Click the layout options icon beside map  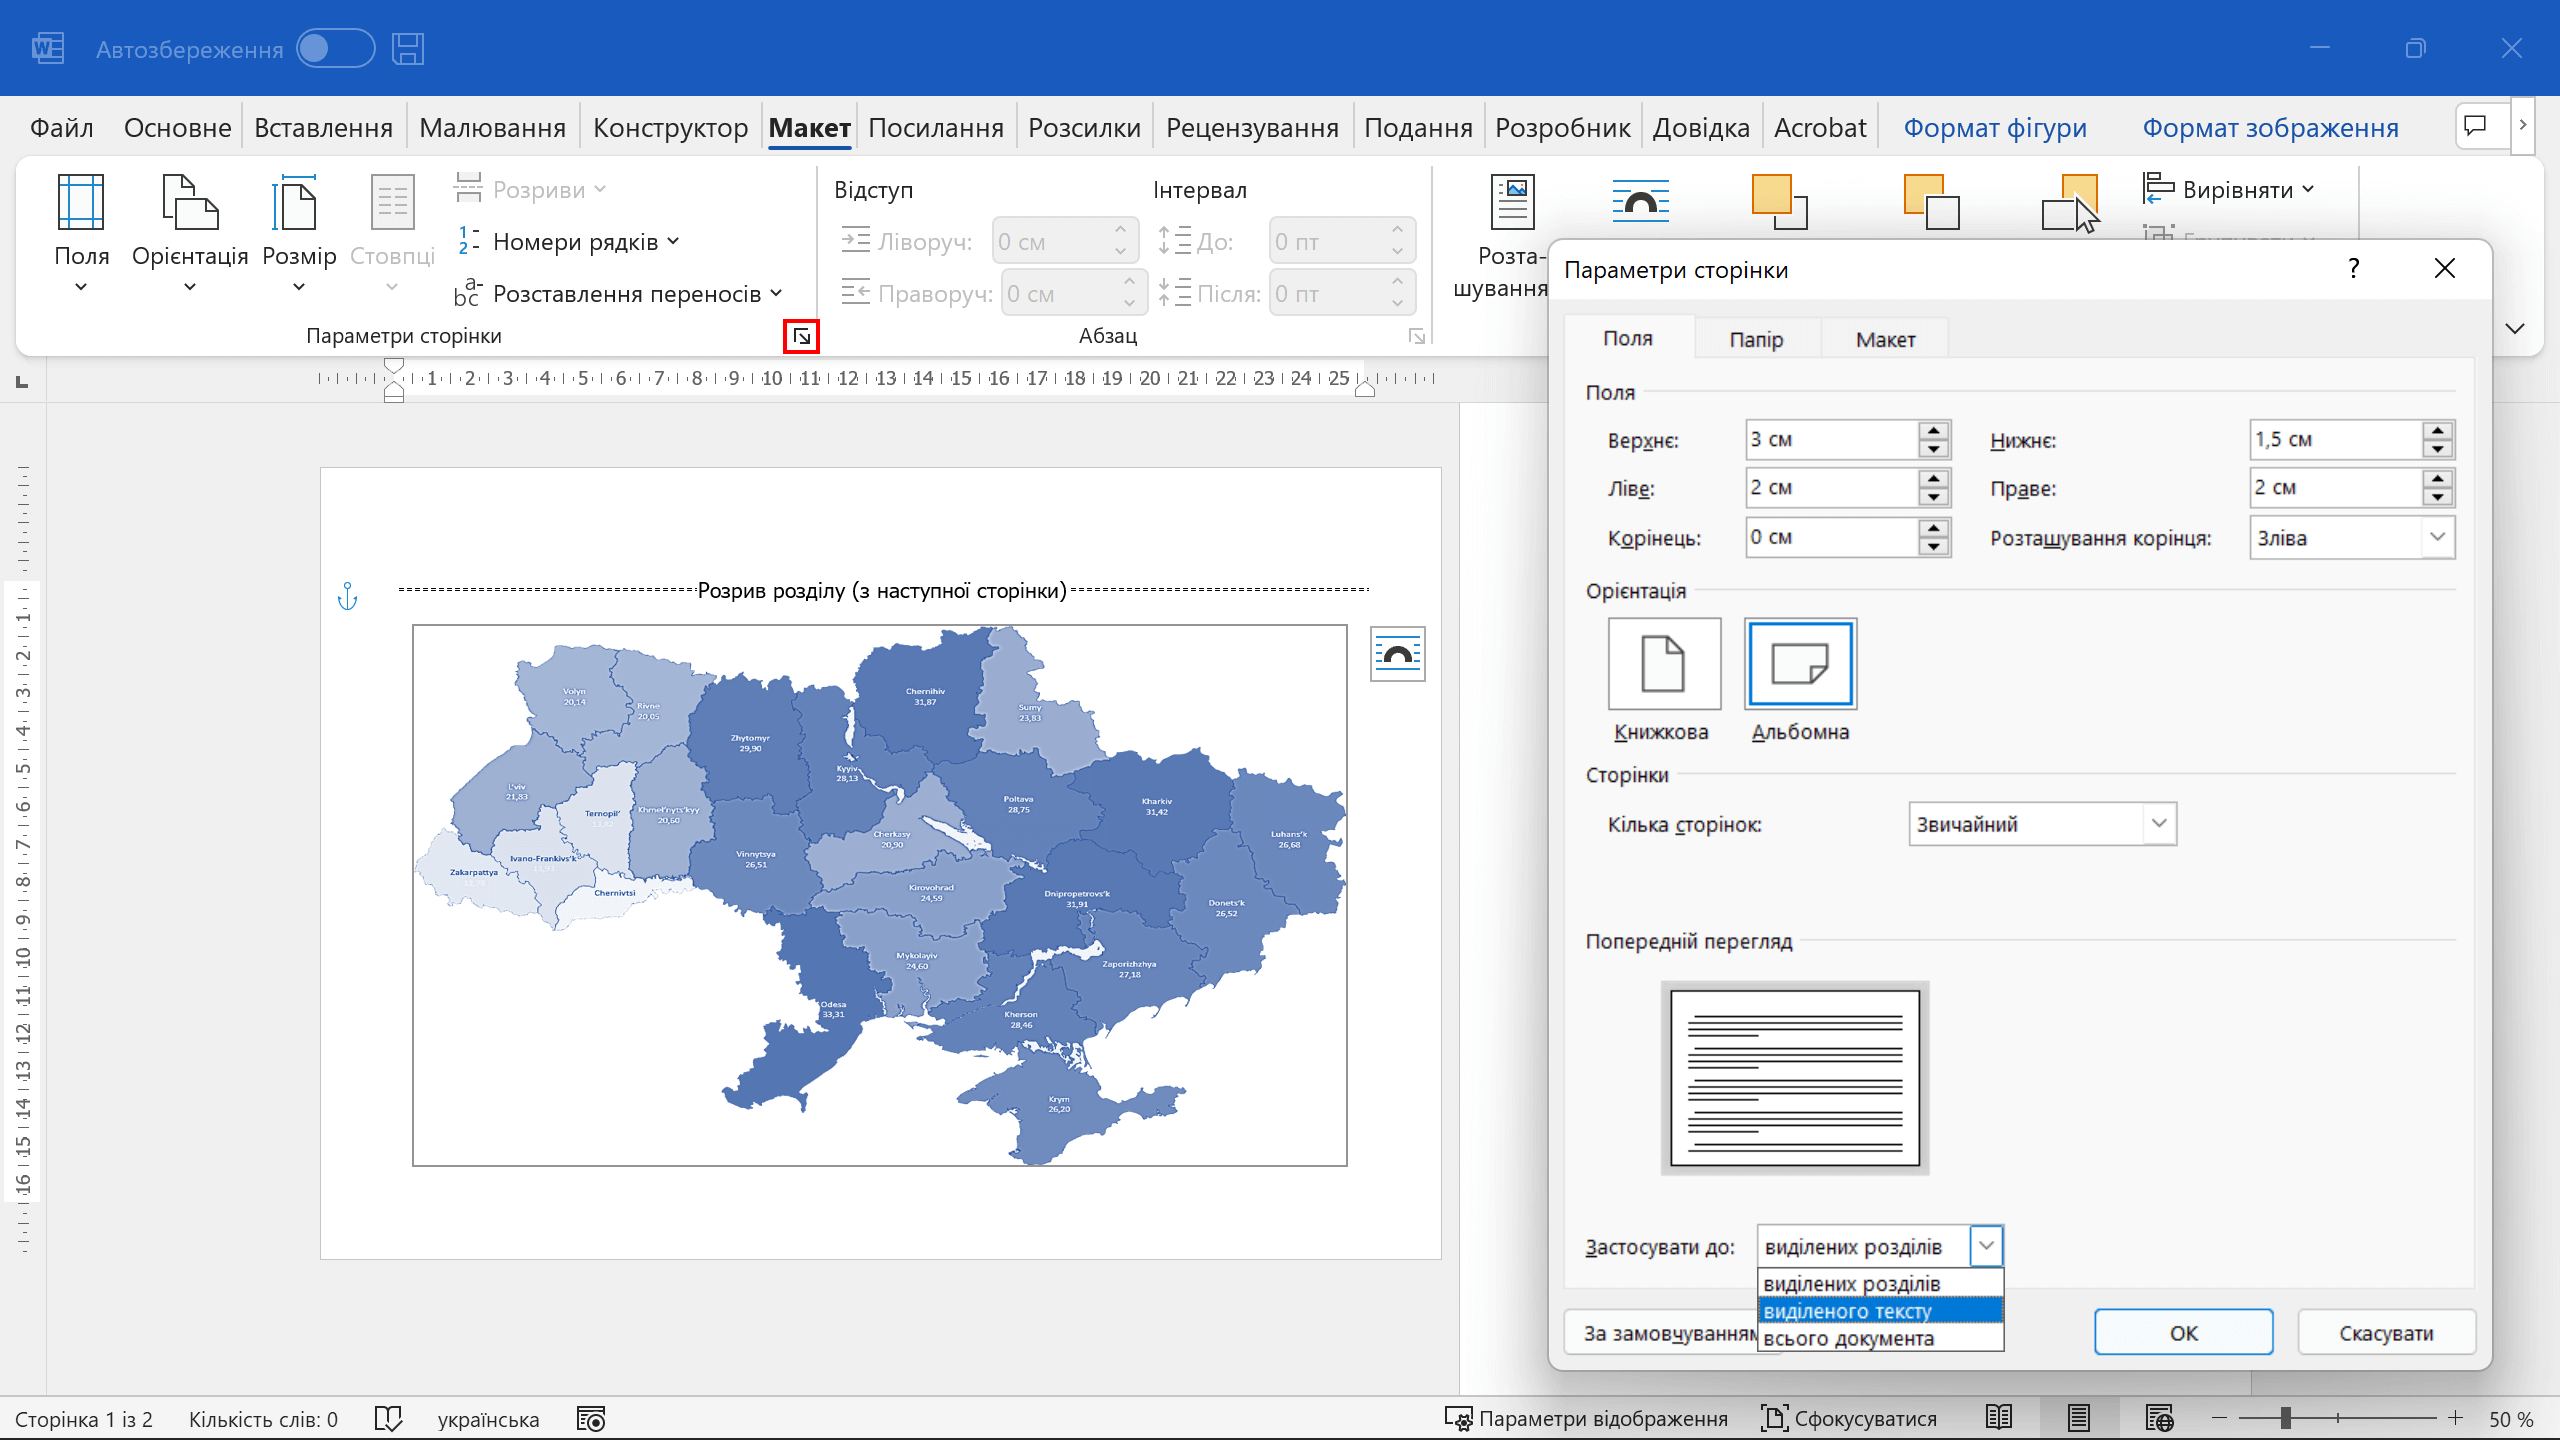click(1397, 655)
